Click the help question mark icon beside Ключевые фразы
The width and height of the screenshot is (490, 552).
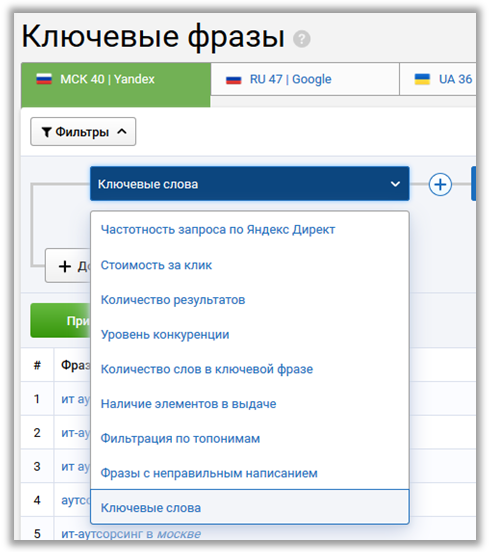click(x=302, y=39)
